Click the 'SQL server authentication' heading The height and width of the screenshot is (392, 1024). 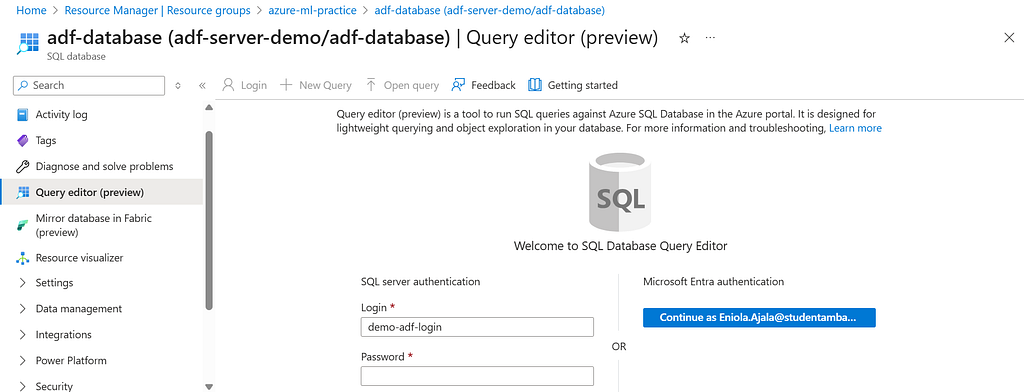point(421,282)
